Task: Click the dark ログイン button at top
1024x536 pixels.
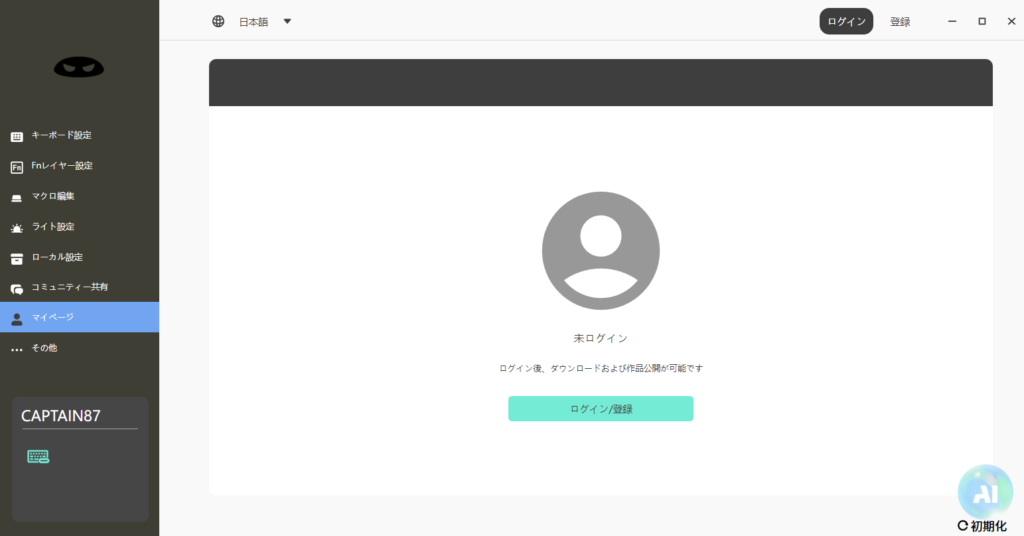Action: (x=846, y=21)
